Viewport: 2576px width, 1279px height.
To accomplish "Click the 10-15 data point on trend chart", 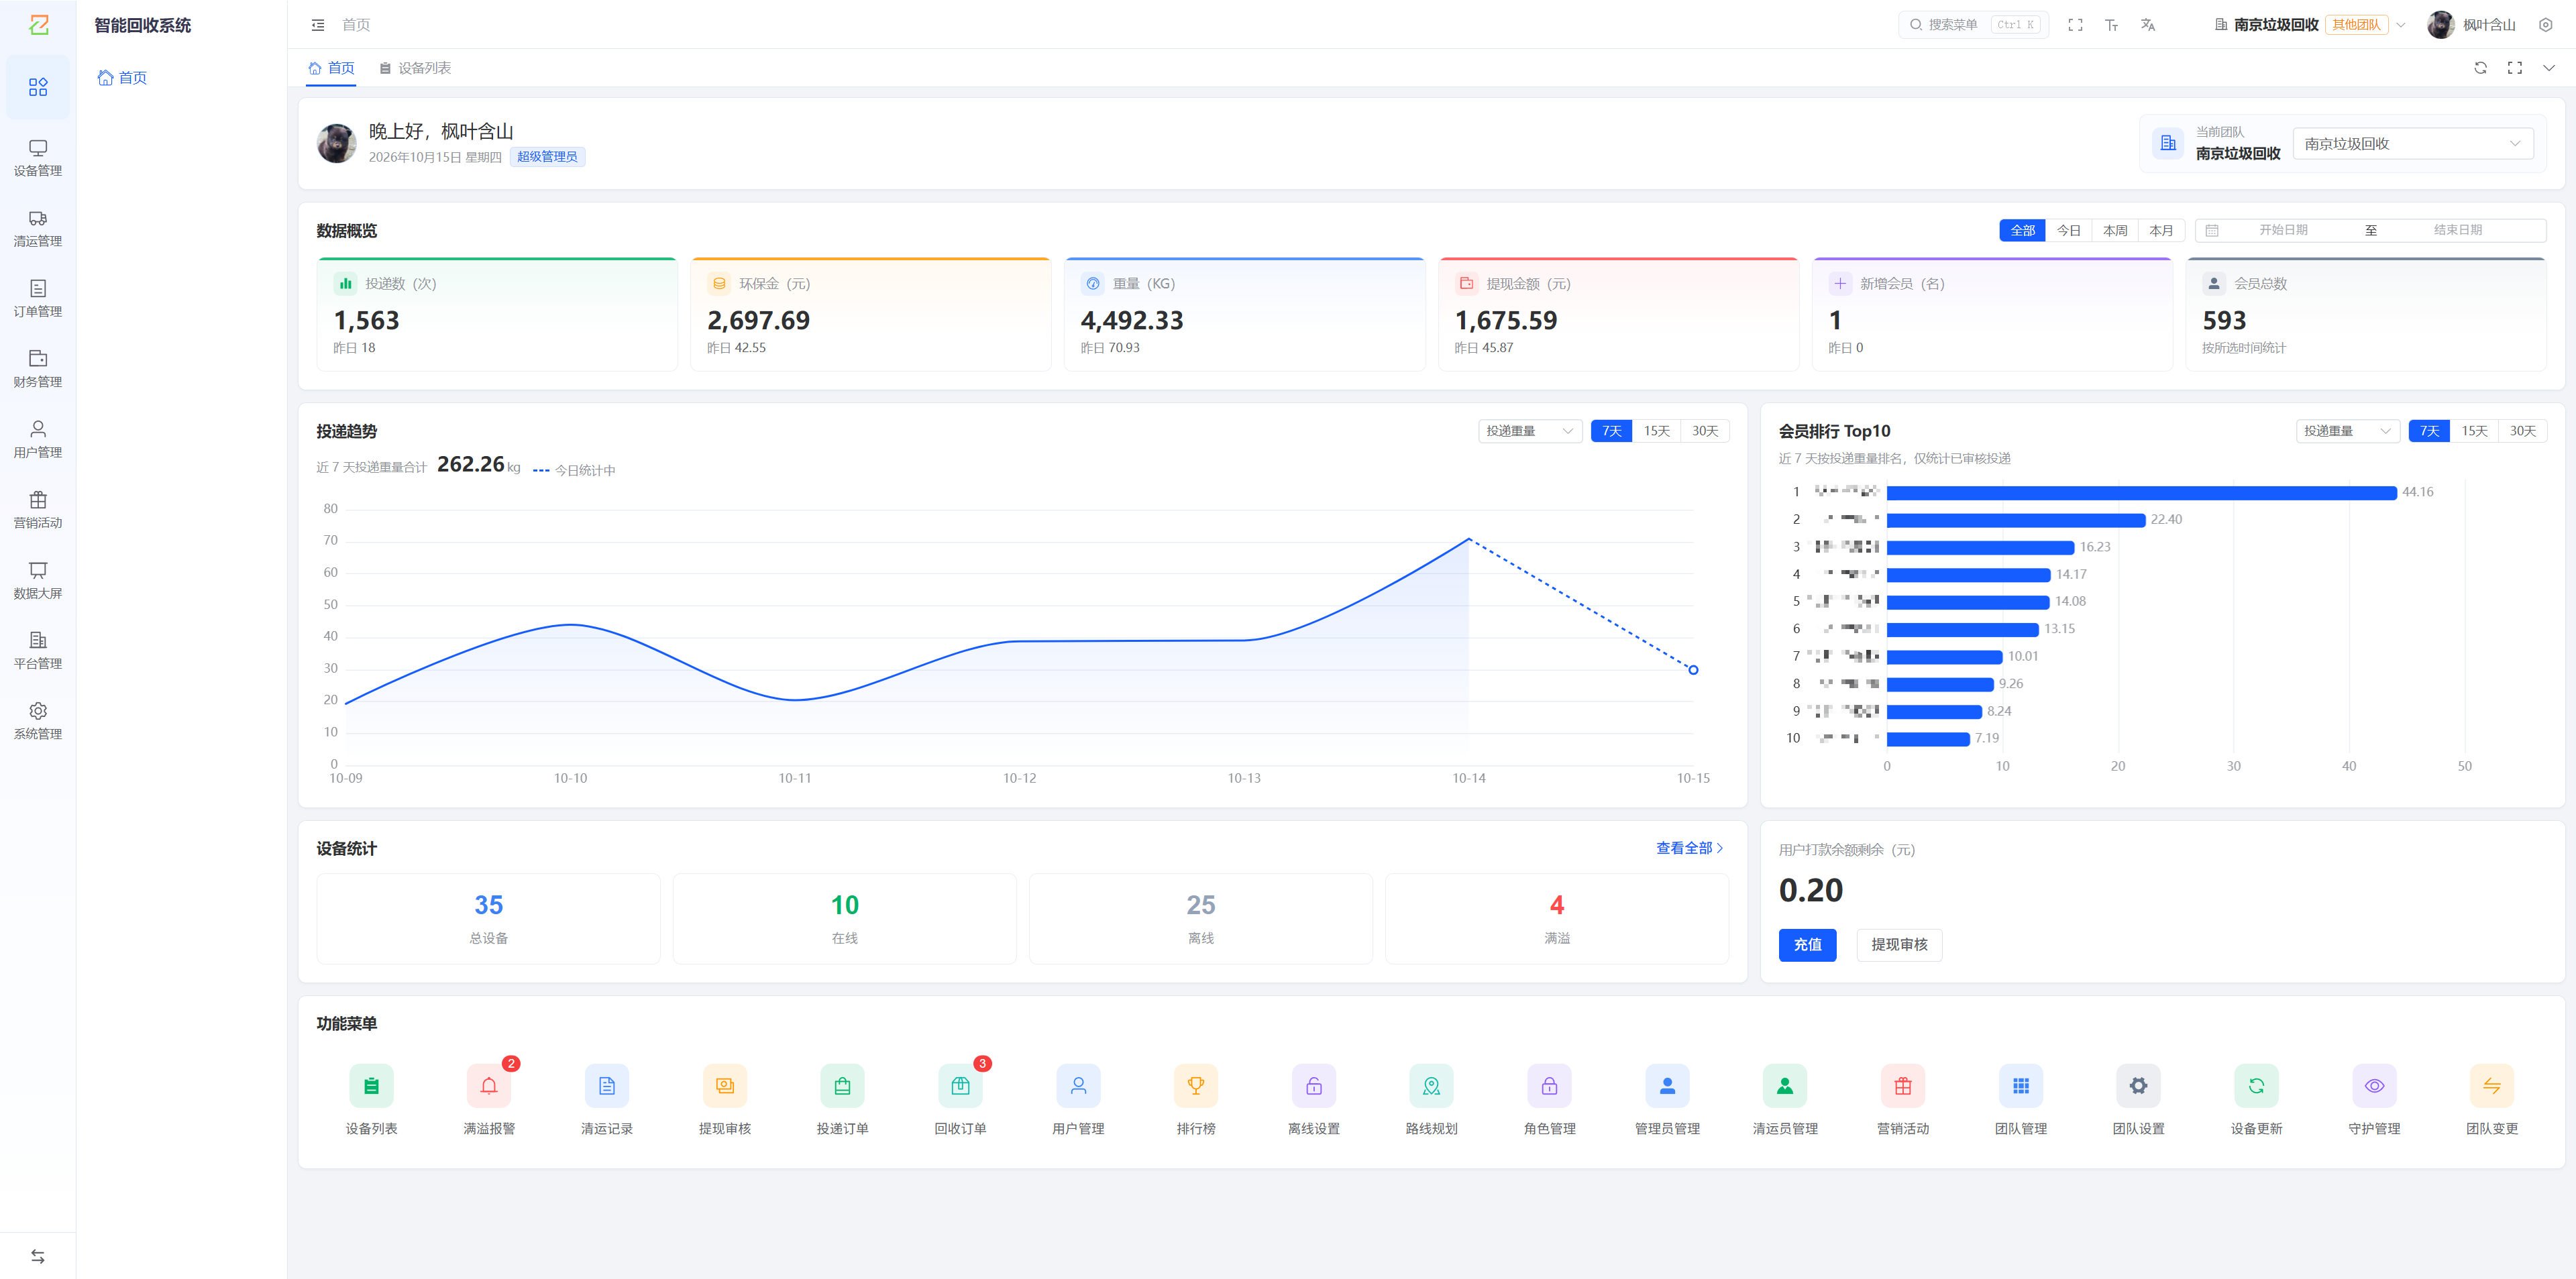I will coord(1693,670).
